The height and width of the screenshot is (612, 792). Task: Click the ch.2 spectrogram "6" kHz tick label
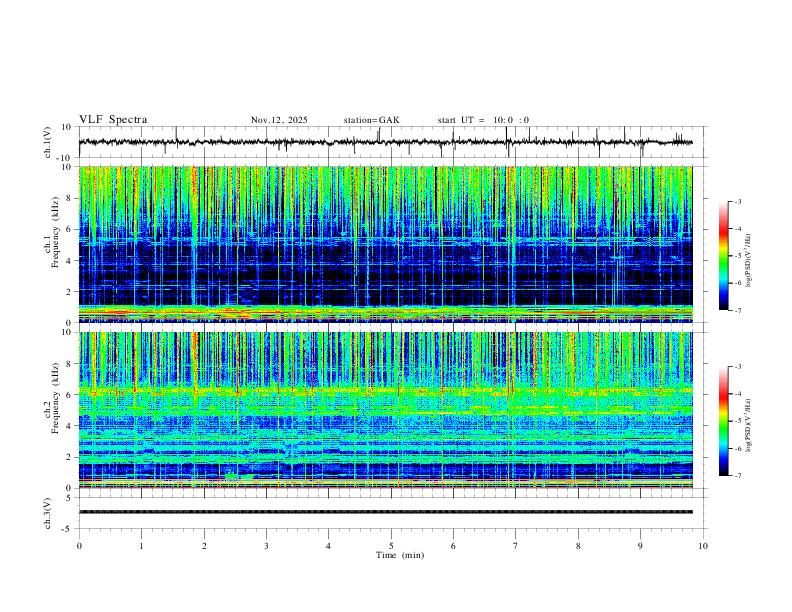(69, 395)
